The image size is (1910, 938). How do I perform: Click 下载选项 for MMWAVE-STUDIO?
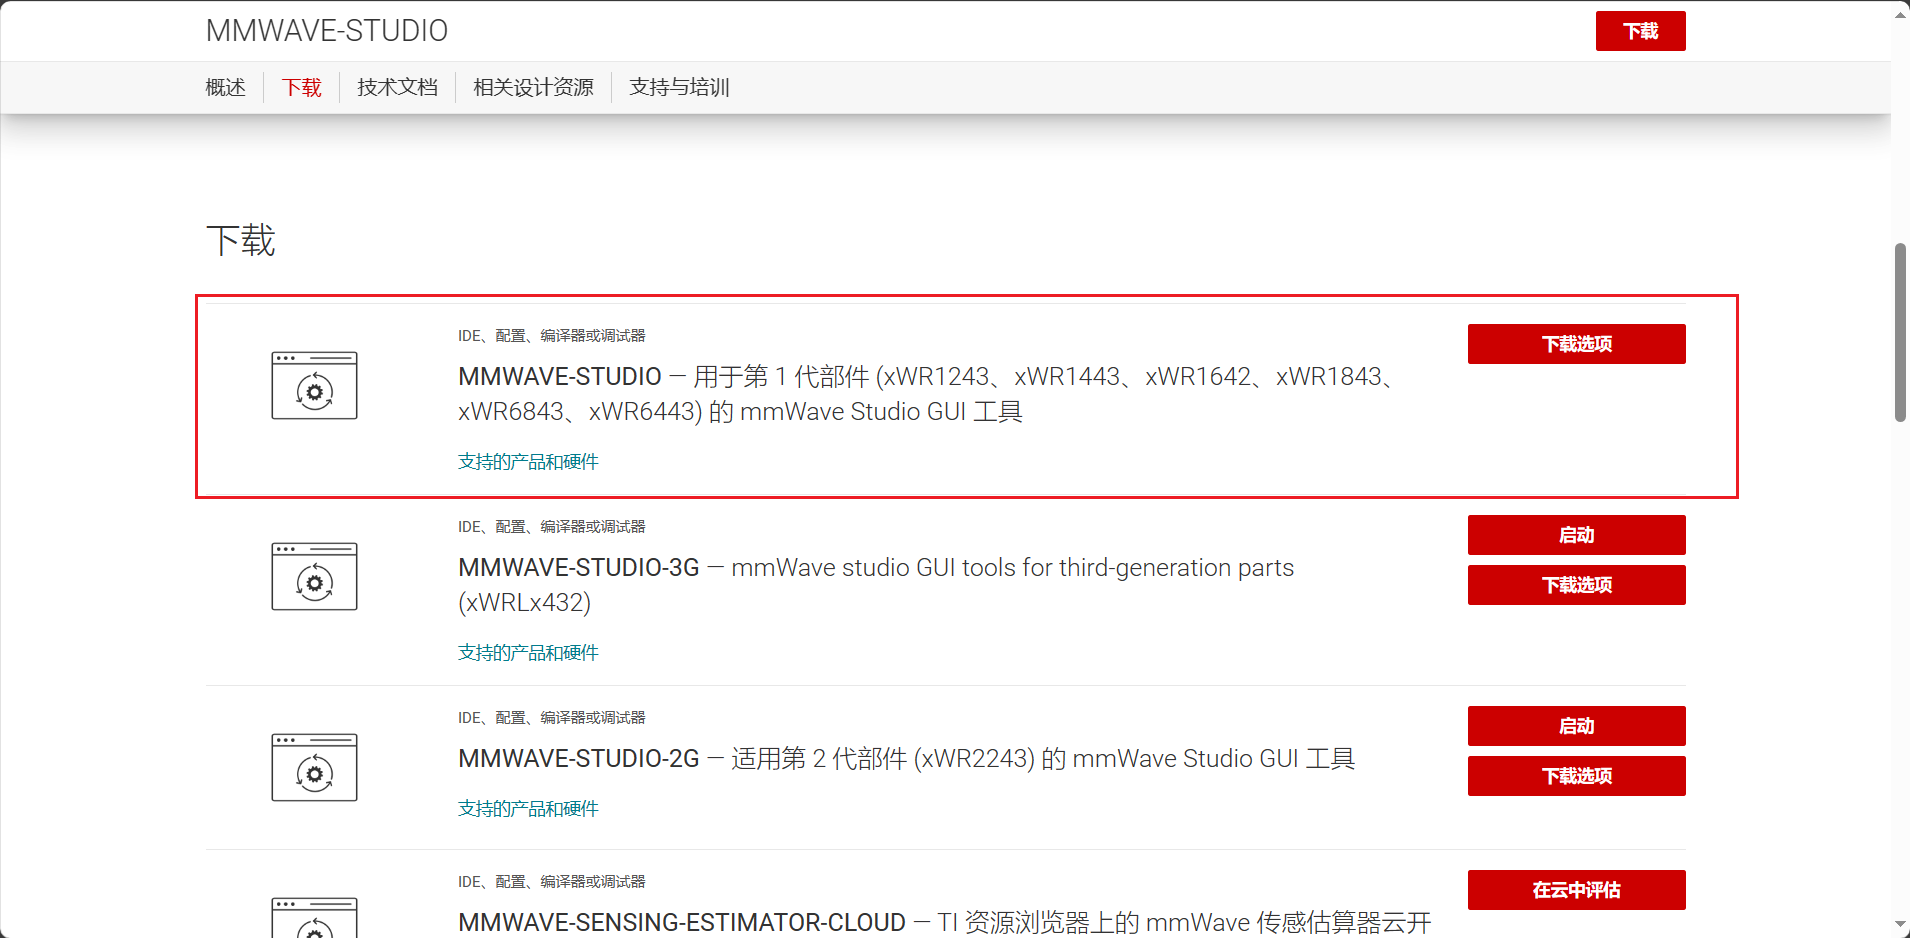1577,344
